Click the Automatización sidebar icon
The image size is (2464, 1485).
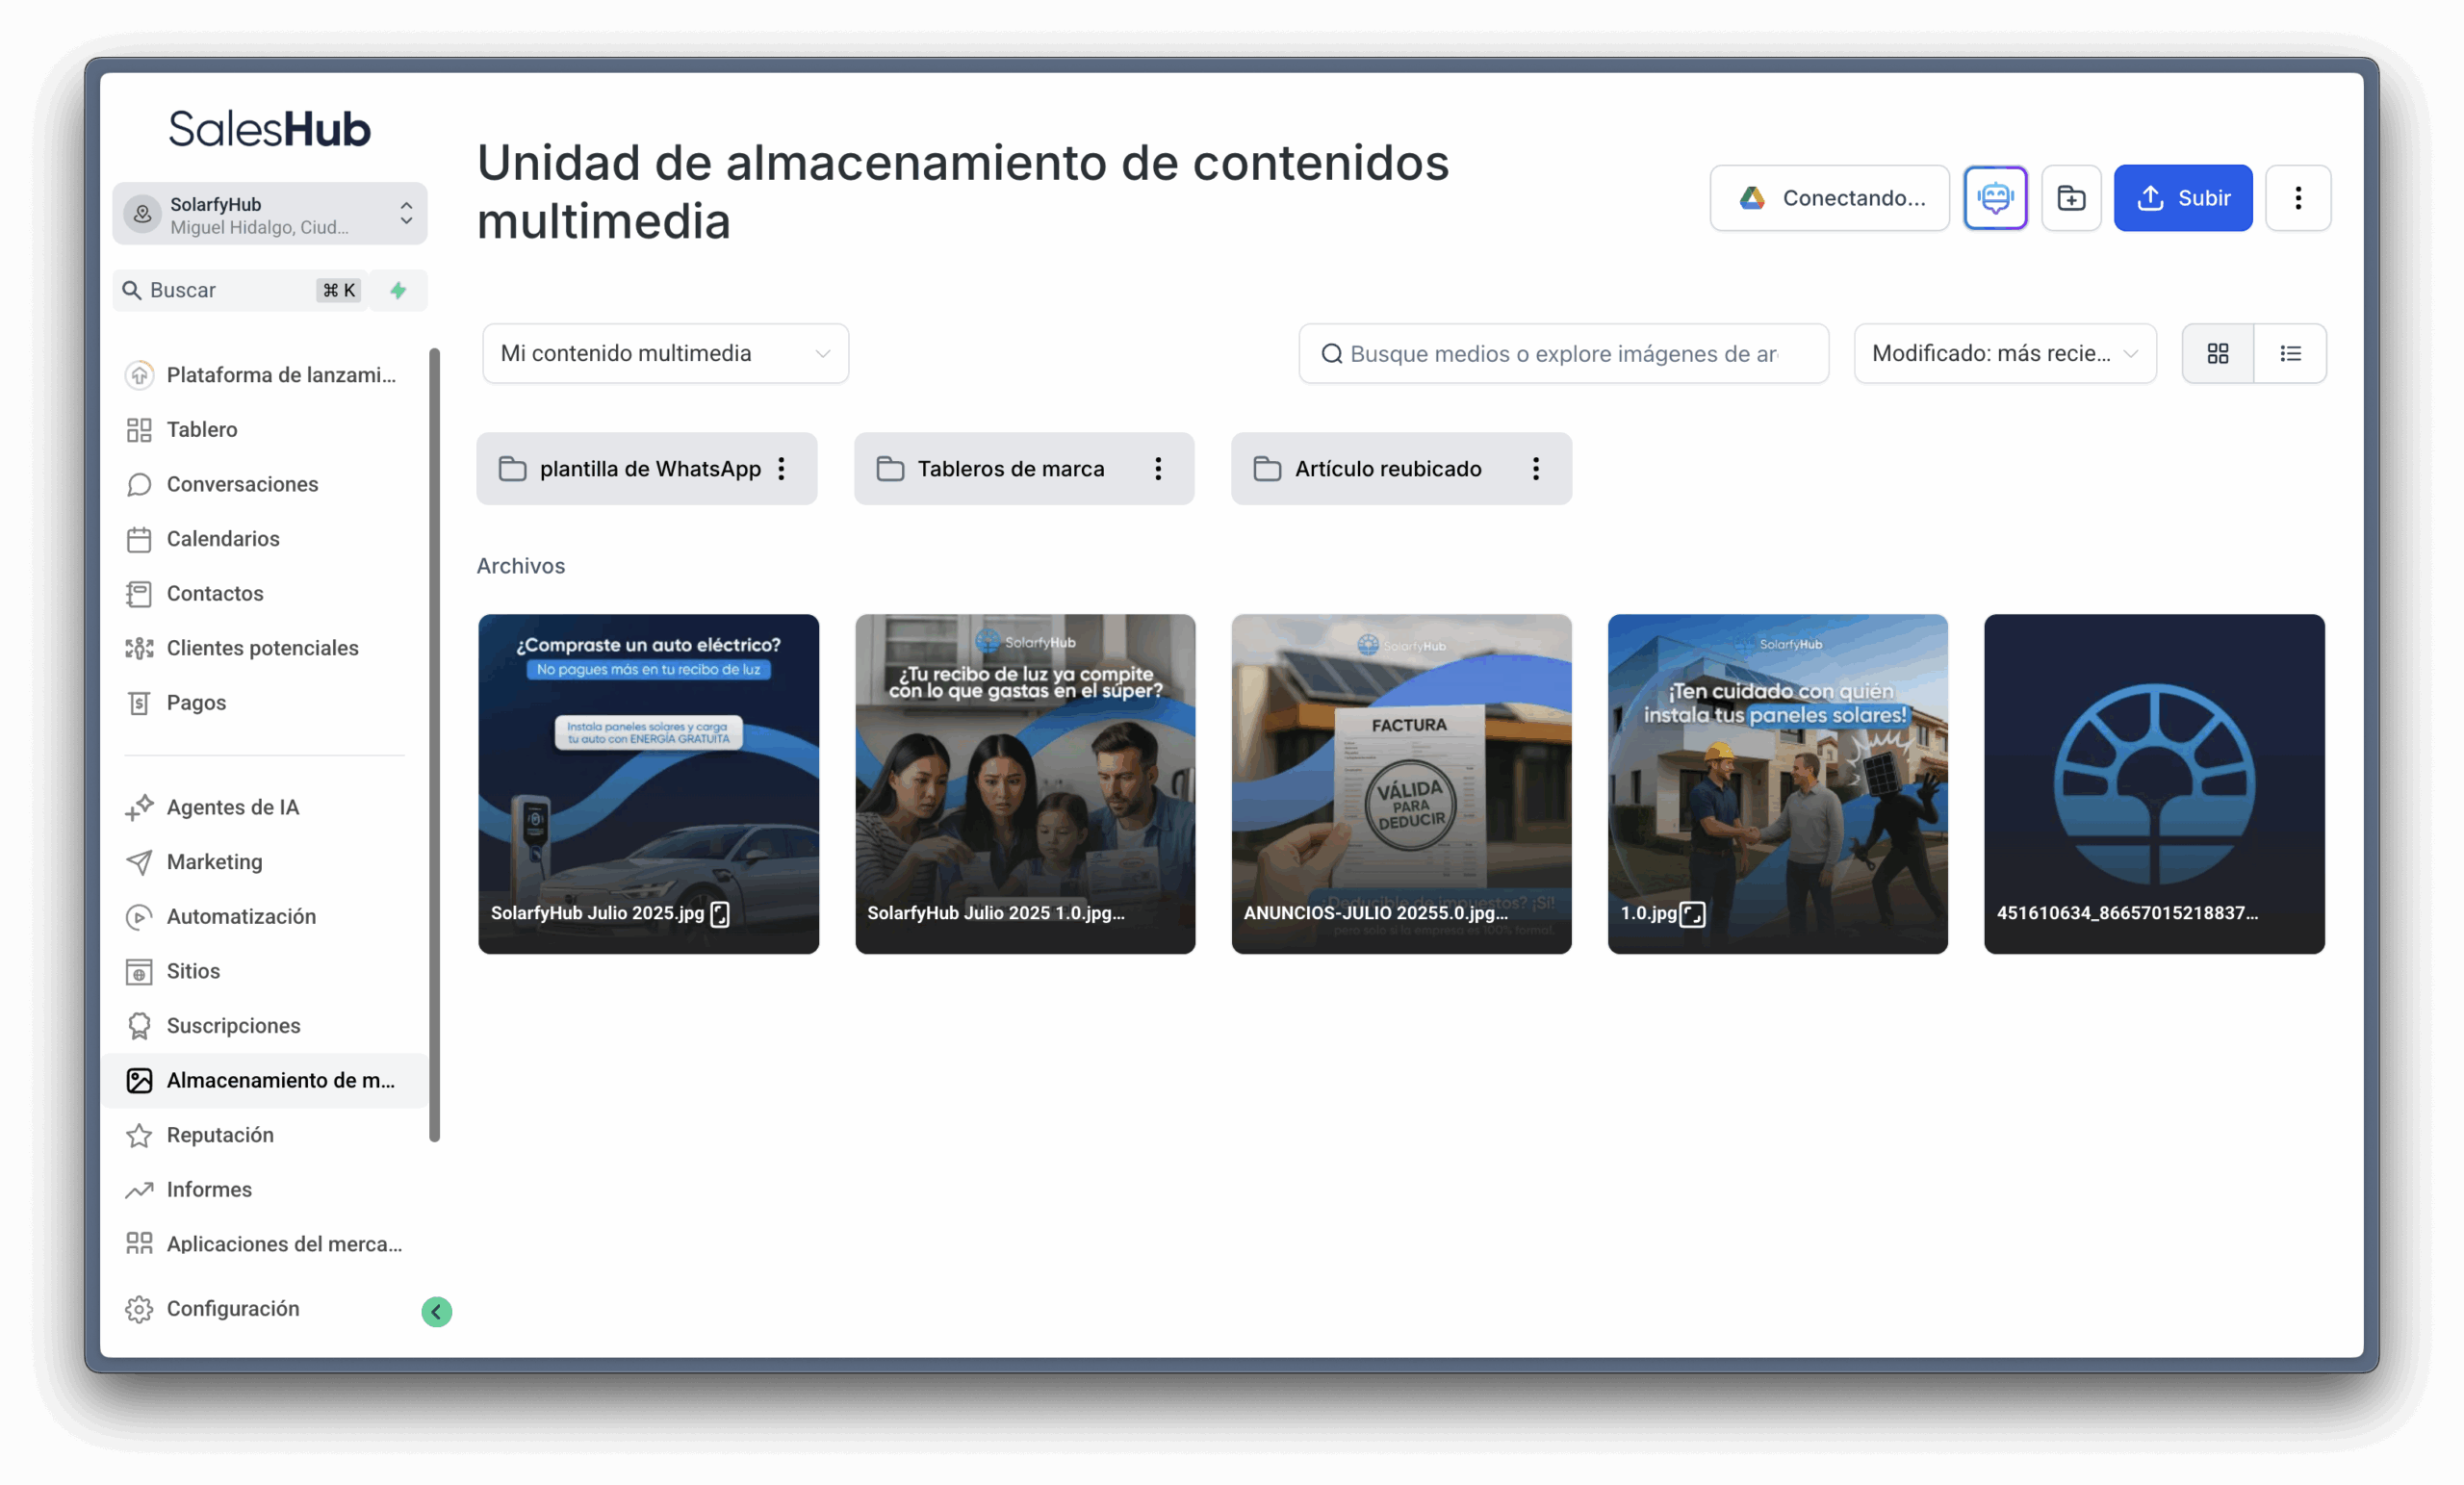(139, 917)
